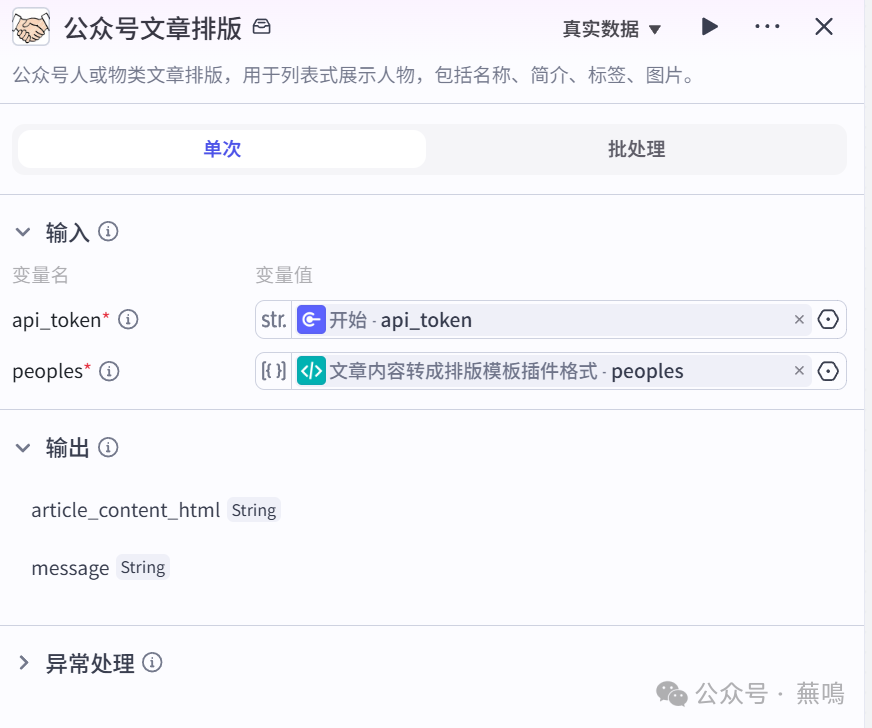Collapse the 输出 section

click(x=23, y=448)
